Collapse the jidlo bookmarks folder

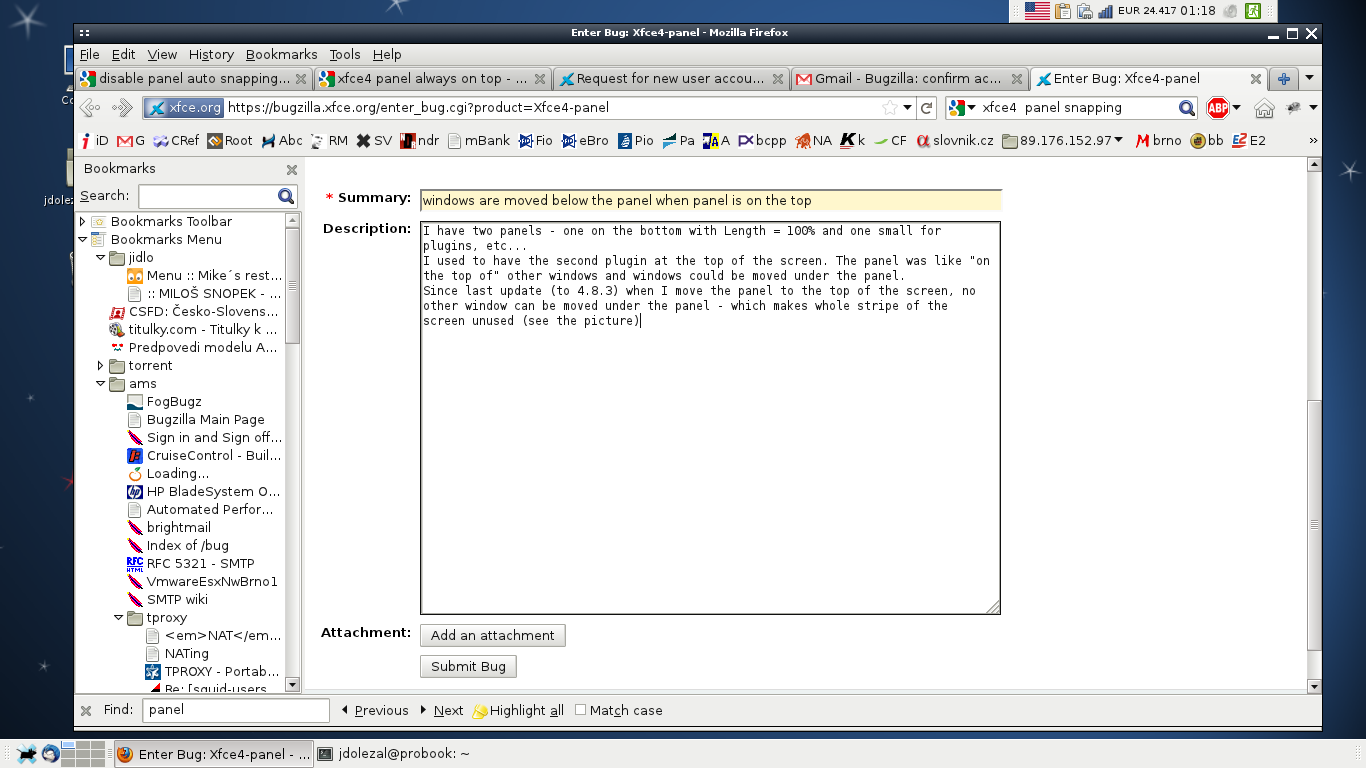101,258
